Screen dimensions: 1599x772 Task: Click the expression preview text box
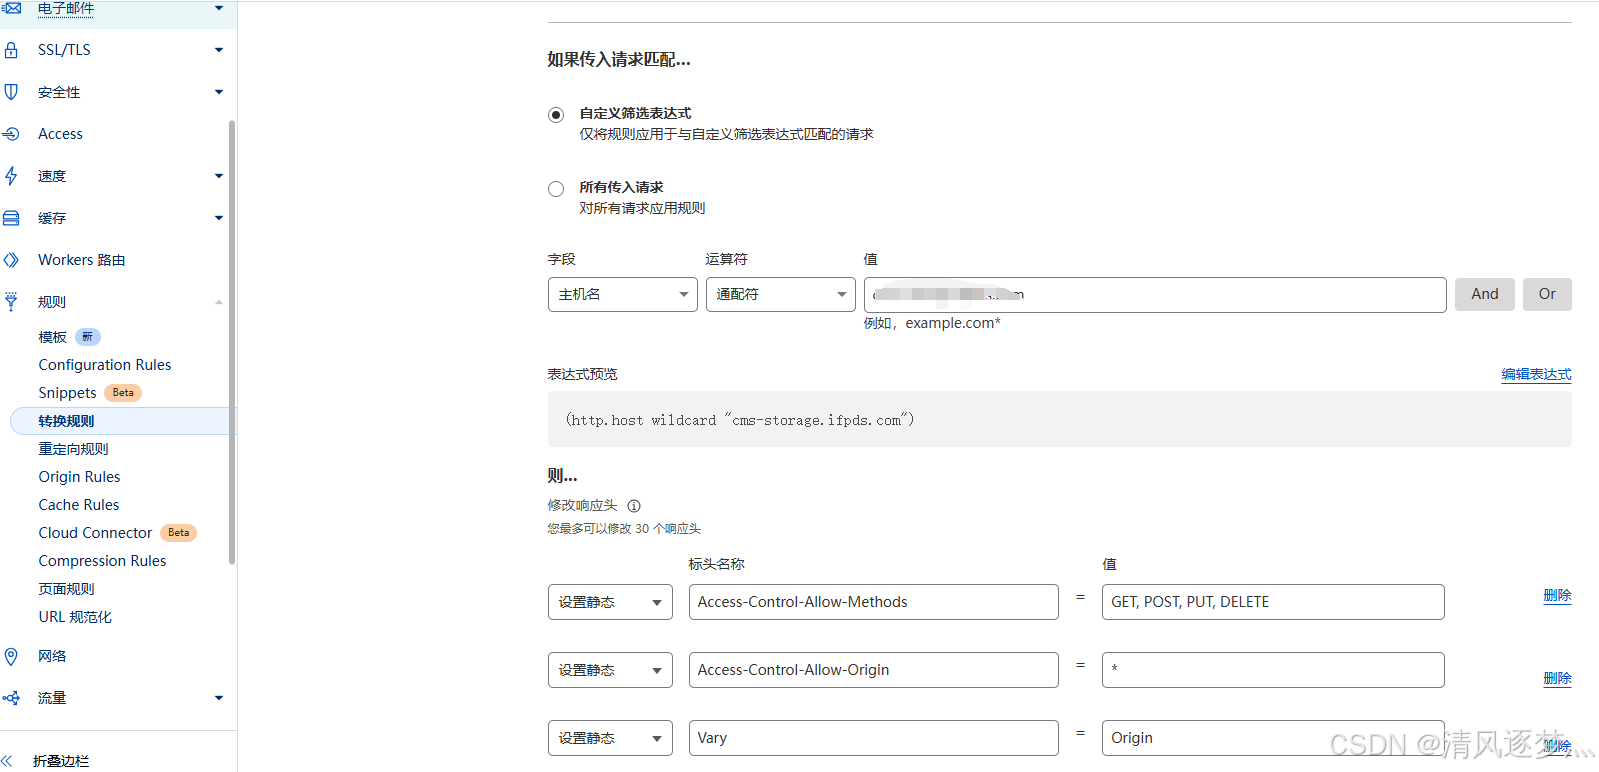1060,419
